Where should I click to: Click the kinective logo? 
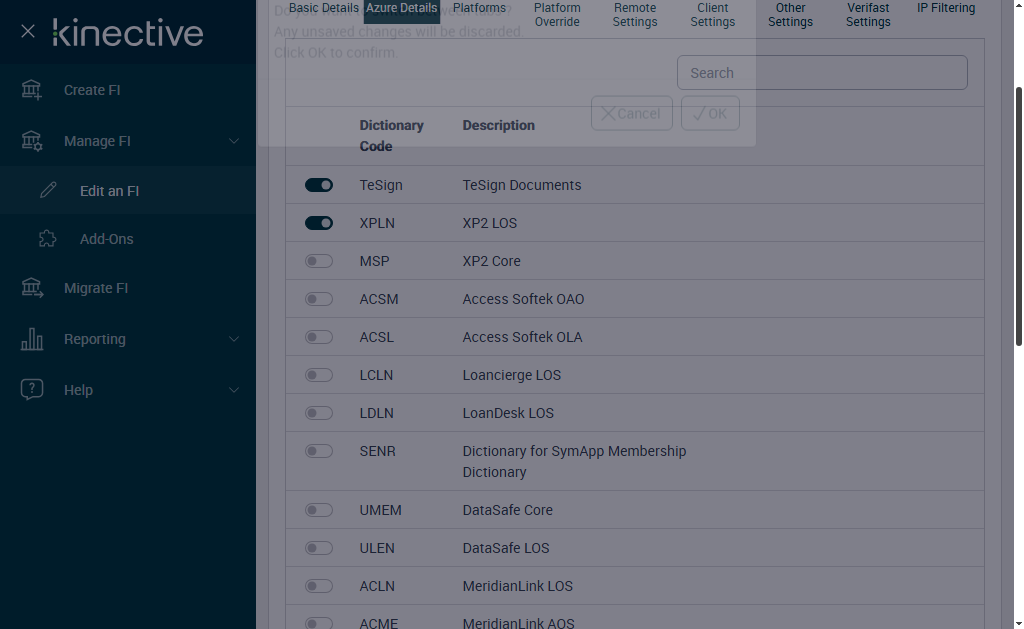(128, 33)
